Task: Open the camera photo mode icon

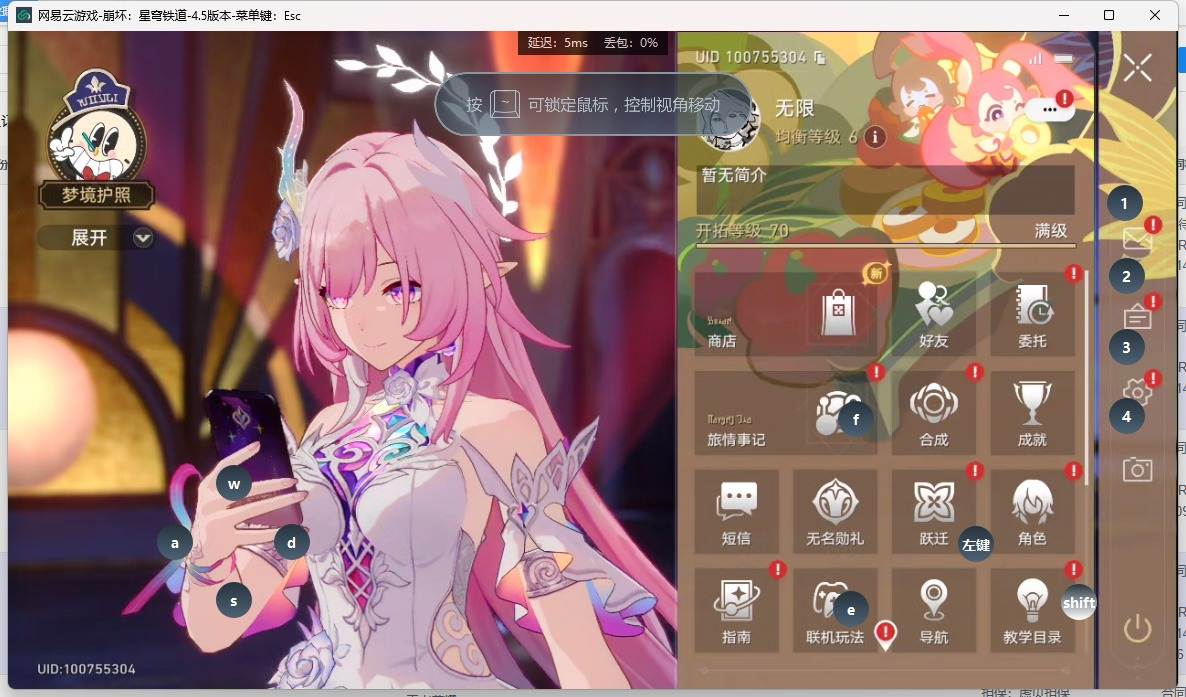Action: pyautogui.click(x=1137, y=469)
